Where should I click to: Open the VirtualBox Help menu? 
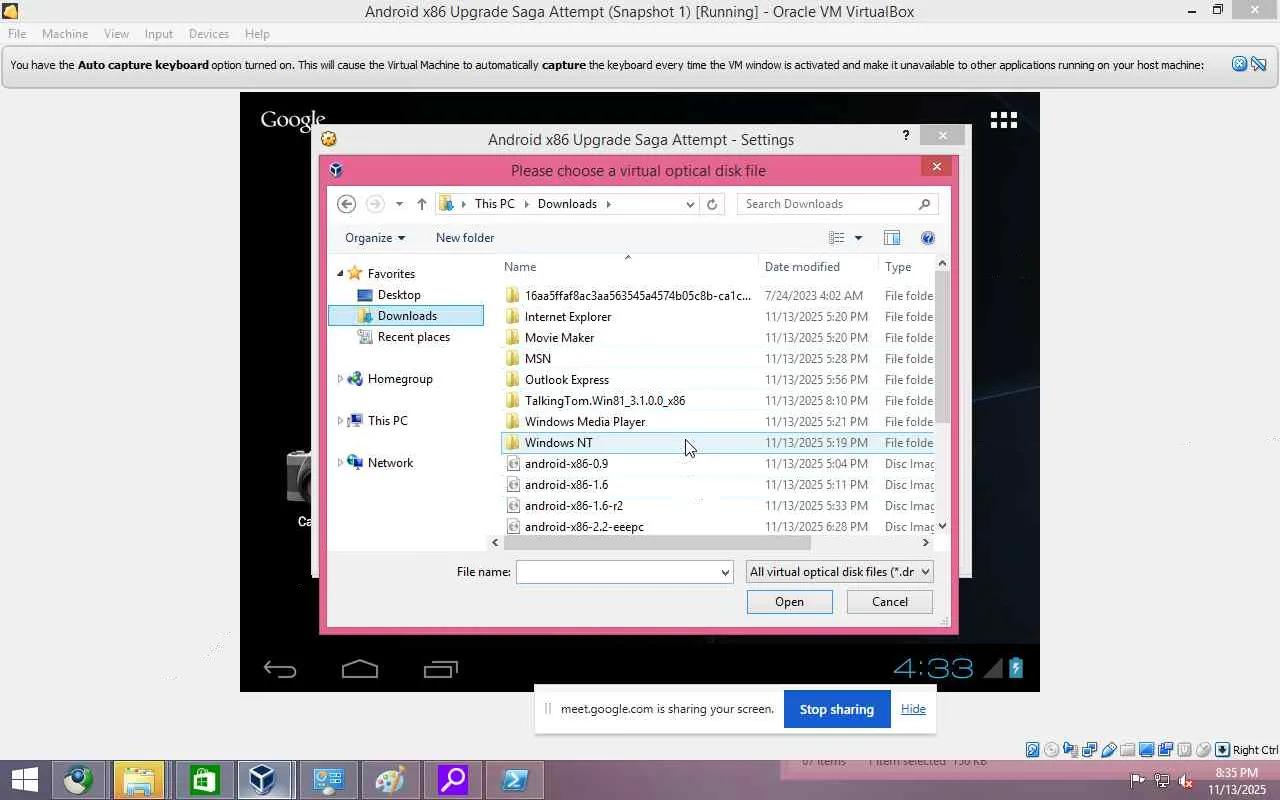257,34
